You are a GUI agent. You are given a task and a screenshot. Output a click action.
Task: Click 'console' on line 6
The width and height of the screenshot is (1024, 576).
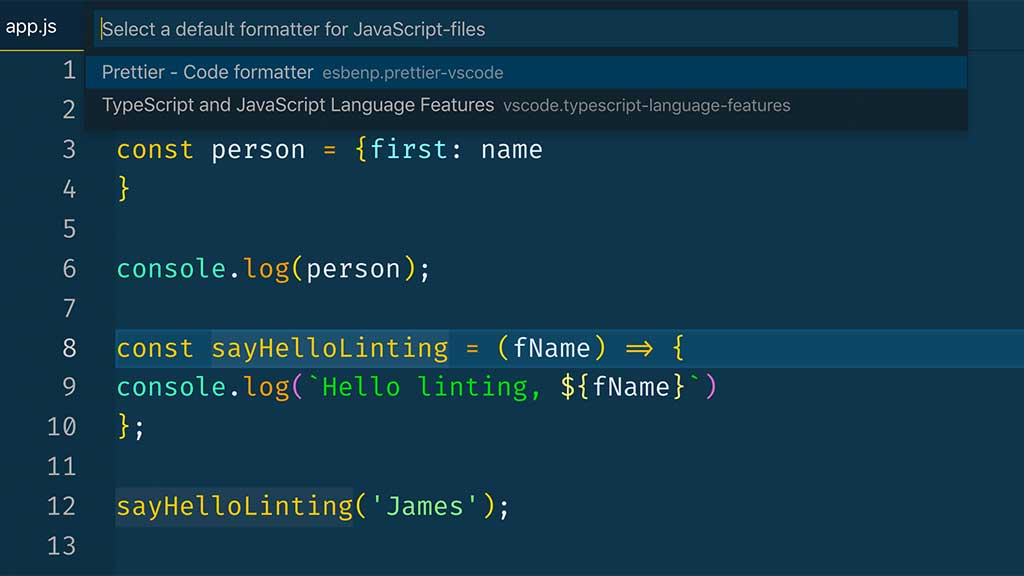click(x=171, y=268)
